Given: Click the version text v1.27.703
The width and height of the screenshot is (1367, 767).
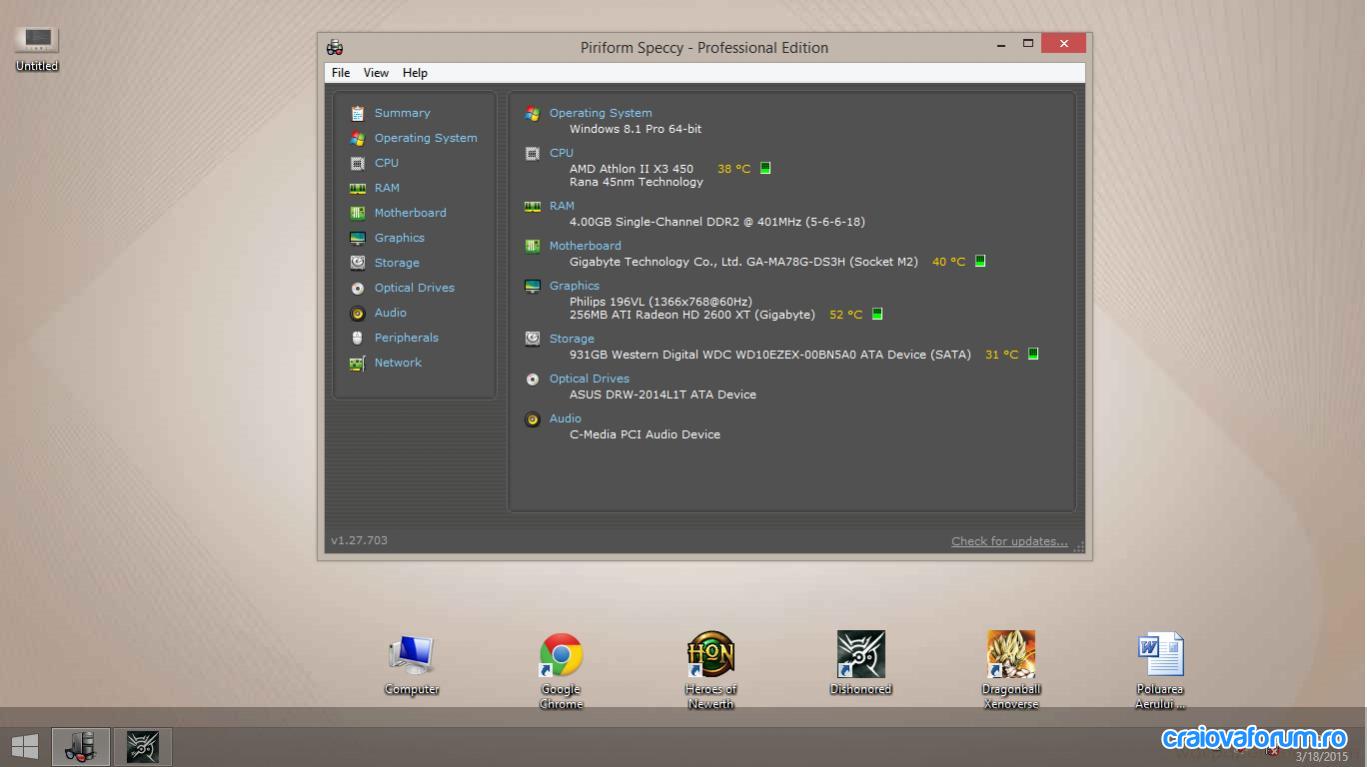Looking at the screenshot, I should pyautogui.click(x=359, y=541).
